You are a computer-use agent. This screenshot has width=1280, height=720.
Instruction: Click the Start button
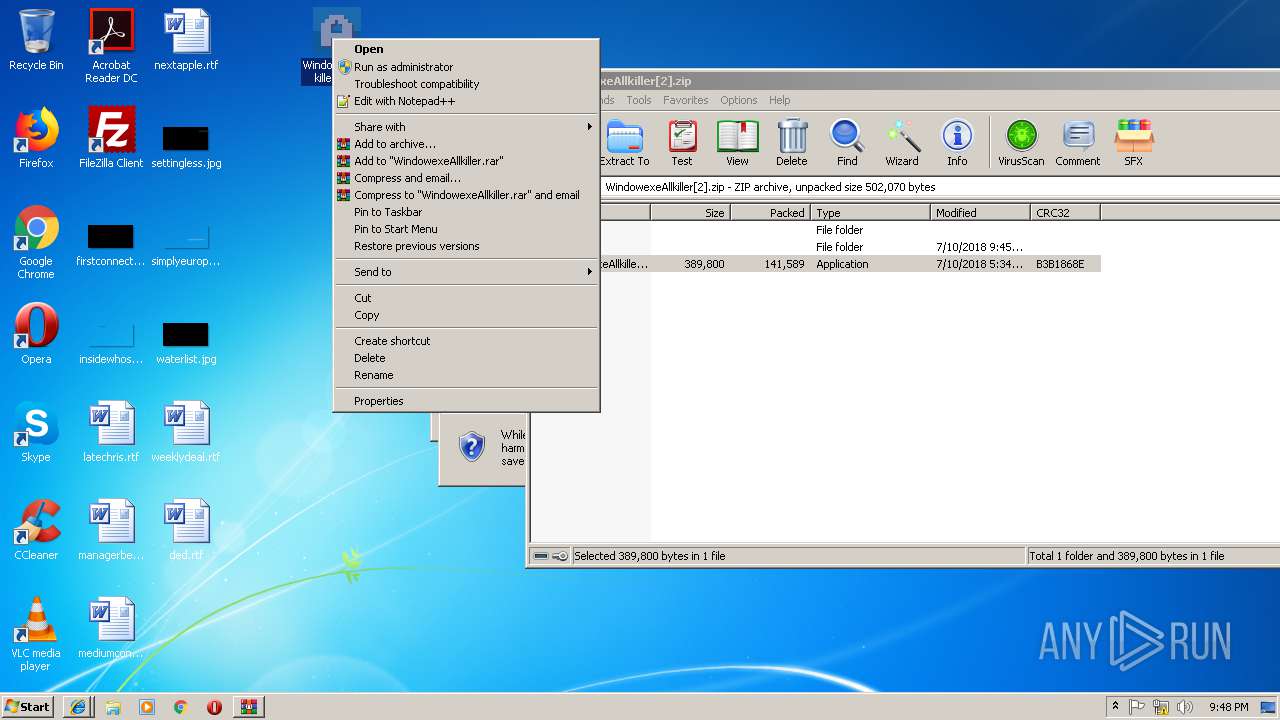[x=28, y=707]
